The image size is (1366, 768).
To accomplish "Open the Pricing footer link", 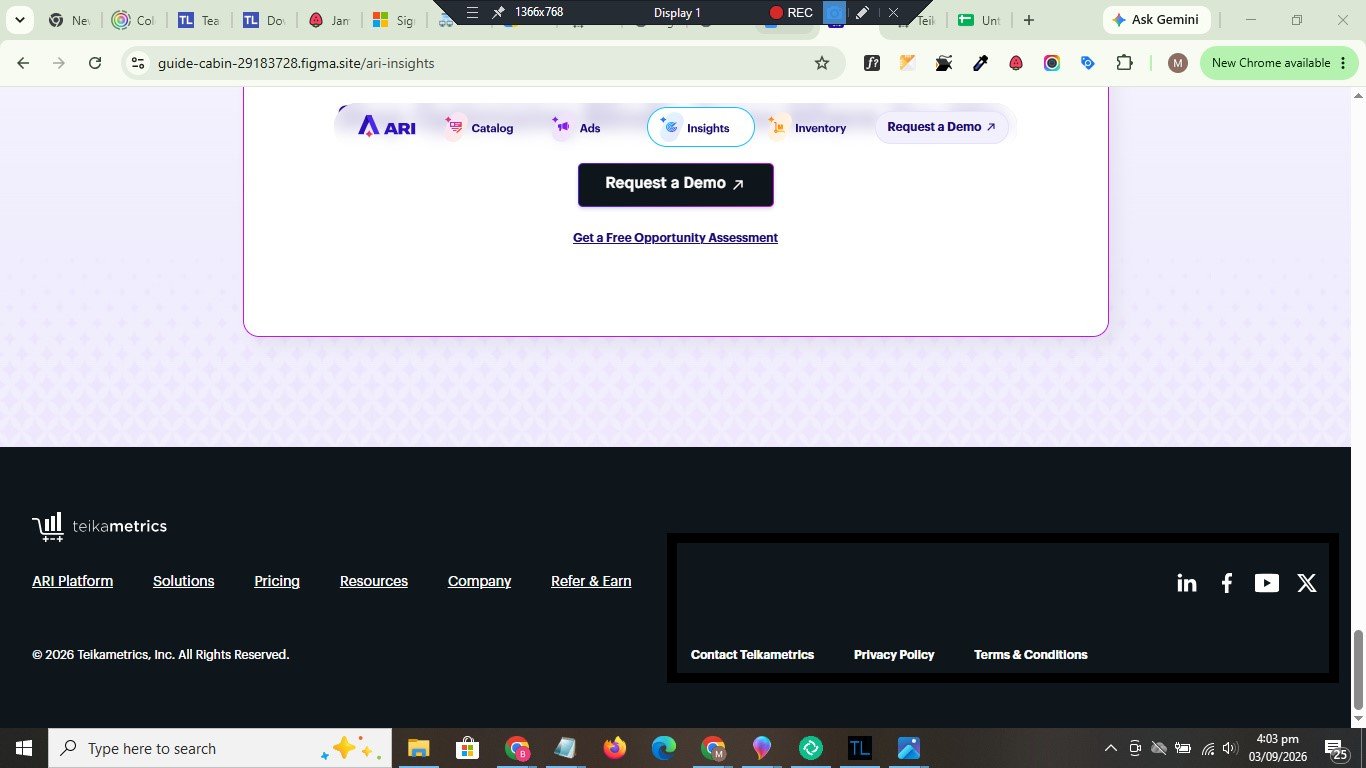I will coord(277,581).
